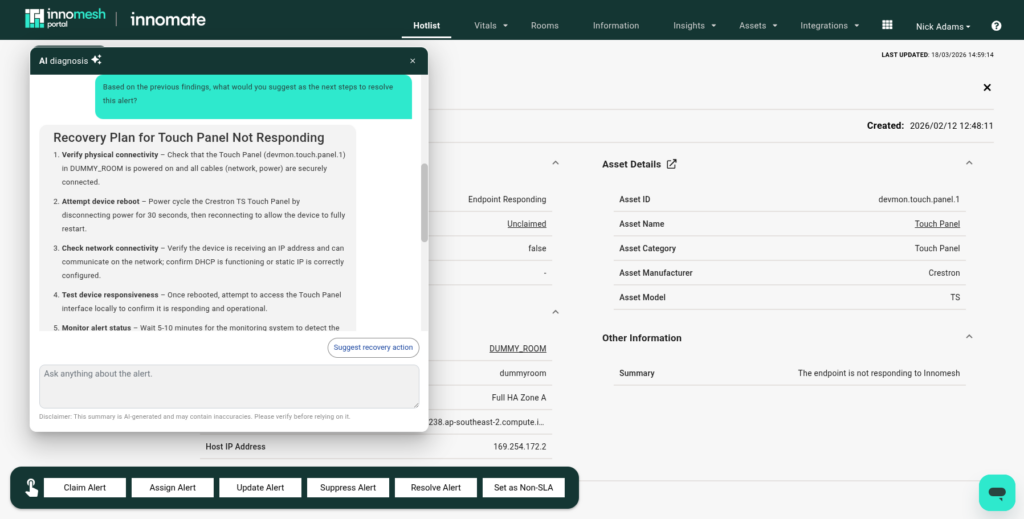Open the chat support widget icon
The width and height of the screenshot is (1024, 519).
996,492
